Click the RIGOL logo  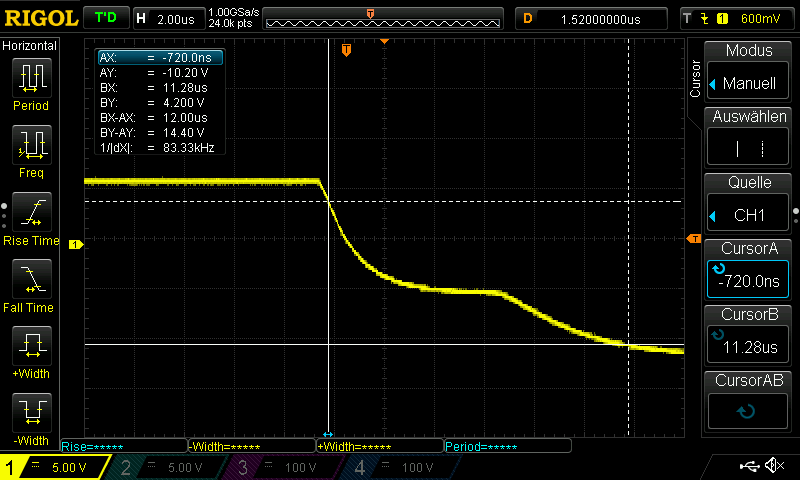coord(40,18)
